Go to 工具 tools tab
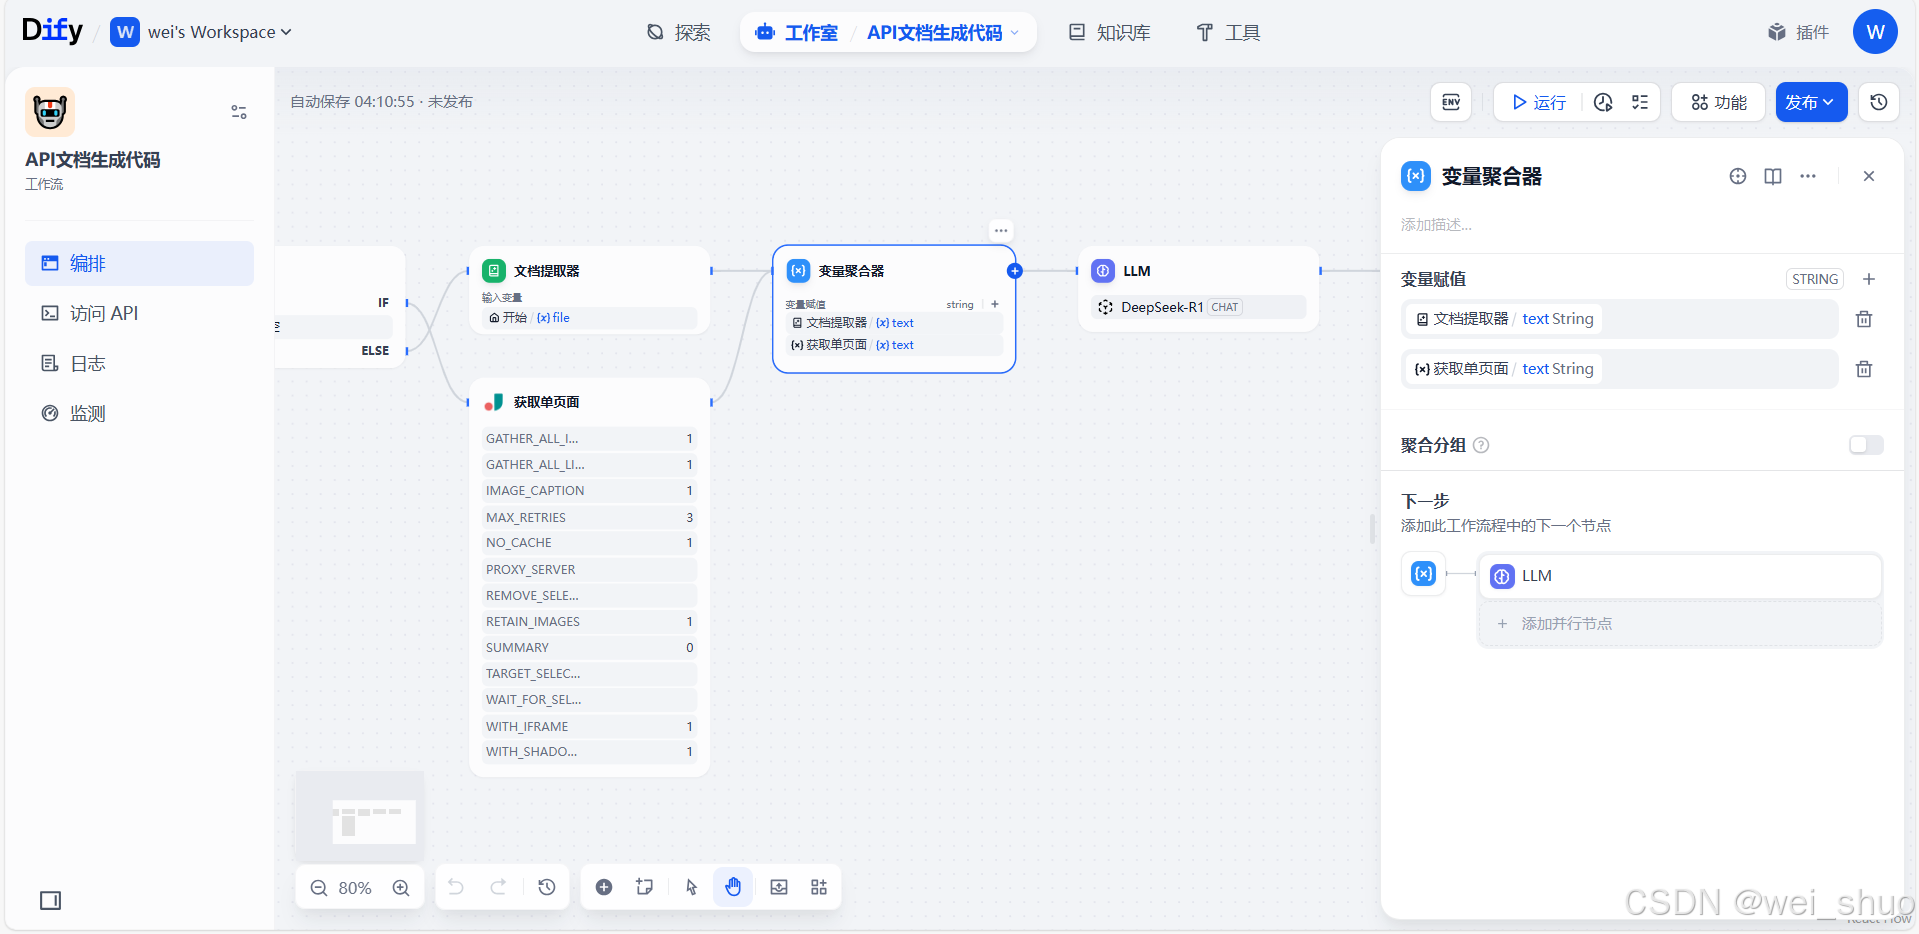1919x934 pixels. point(1228,33)
